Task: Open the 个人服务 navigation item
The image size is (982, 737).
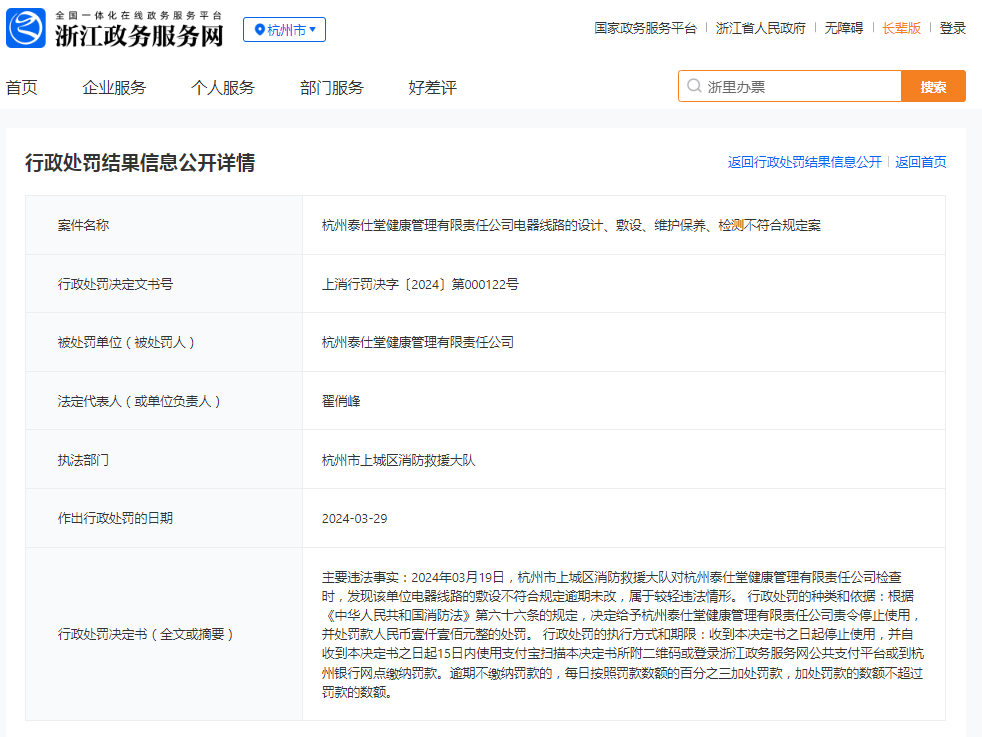Action: (x=223, y=88)
